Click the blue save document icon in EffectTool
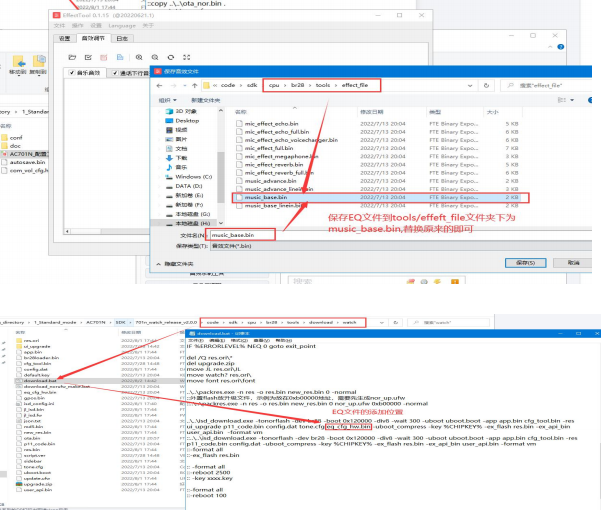Viewport: 601px width, 510px height. (120, 57)
